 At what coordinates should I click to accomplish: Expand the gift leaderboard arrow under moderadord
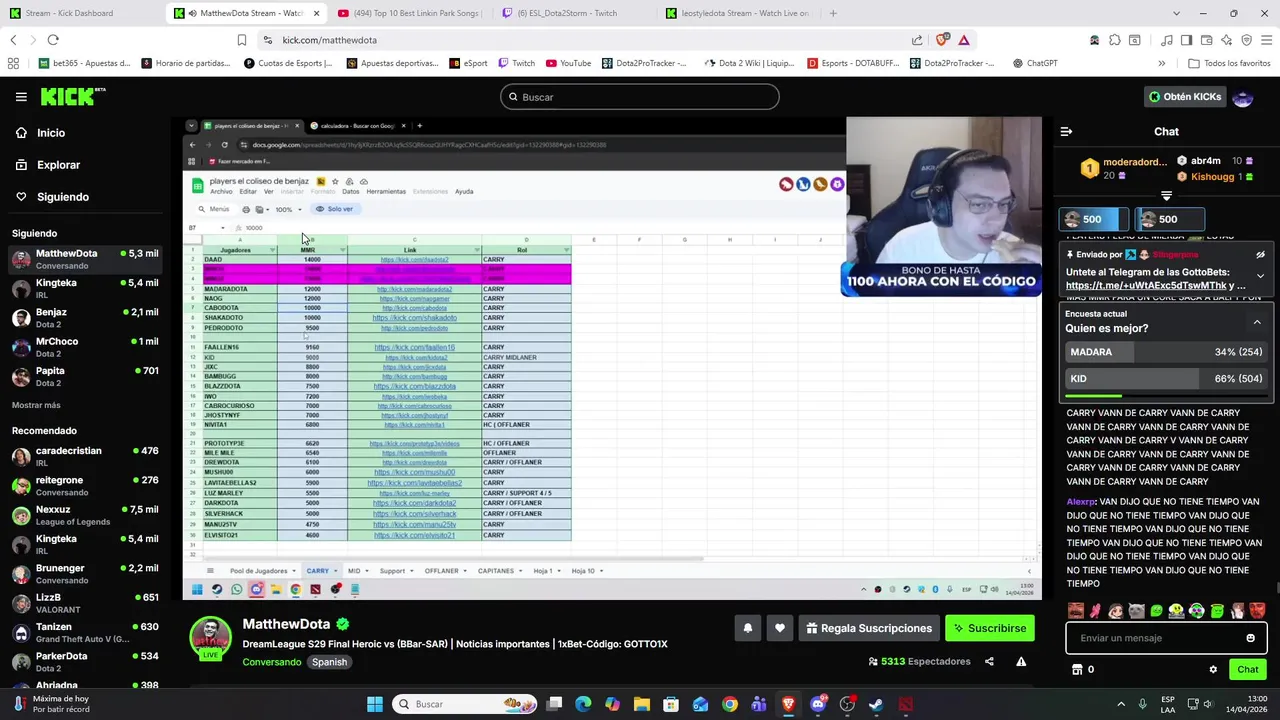1166,196
